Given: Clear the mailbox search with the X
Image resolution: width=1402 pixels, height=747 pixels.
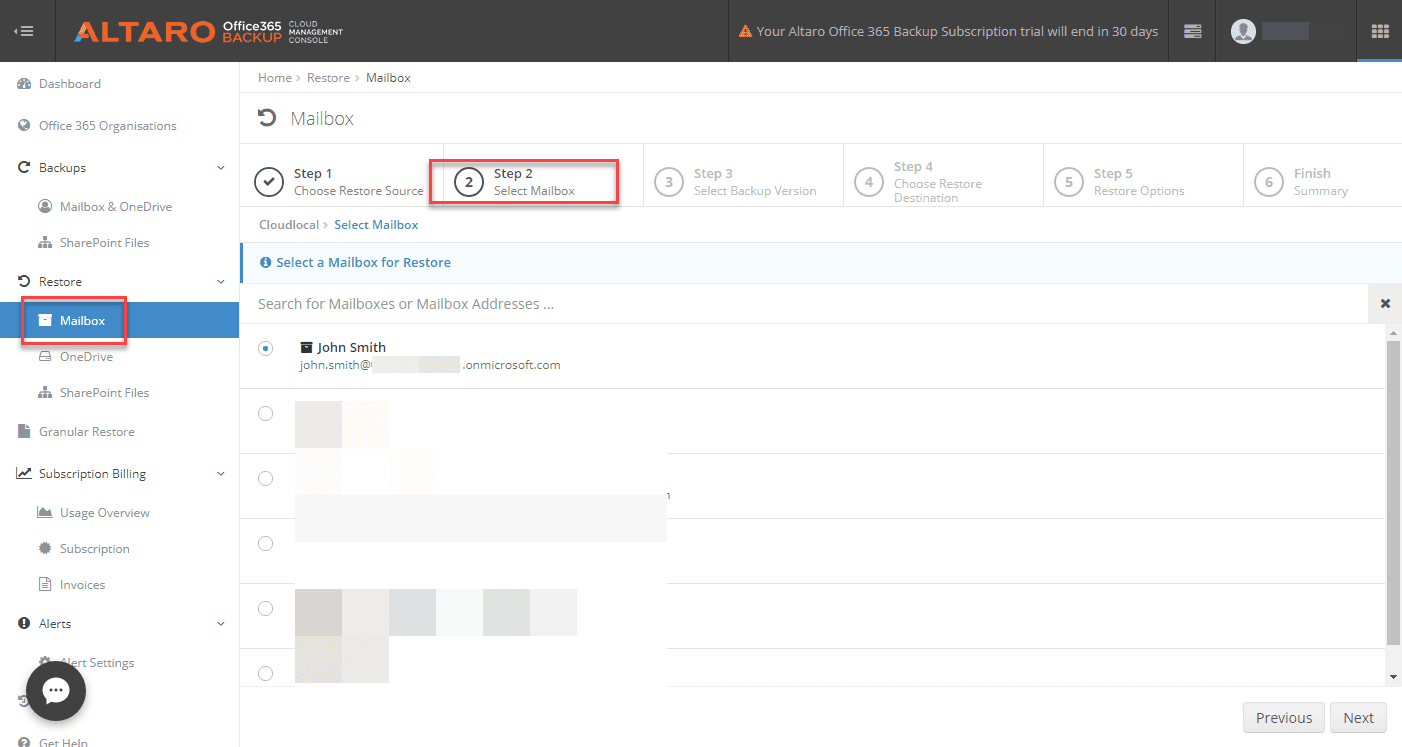Looking at the screenshot, I should pos(1385,304).
